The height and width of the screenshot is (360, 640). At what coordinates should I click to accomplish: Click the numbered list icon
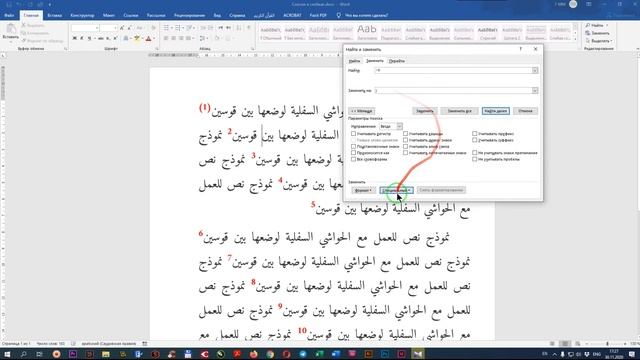tap(179, 28)
